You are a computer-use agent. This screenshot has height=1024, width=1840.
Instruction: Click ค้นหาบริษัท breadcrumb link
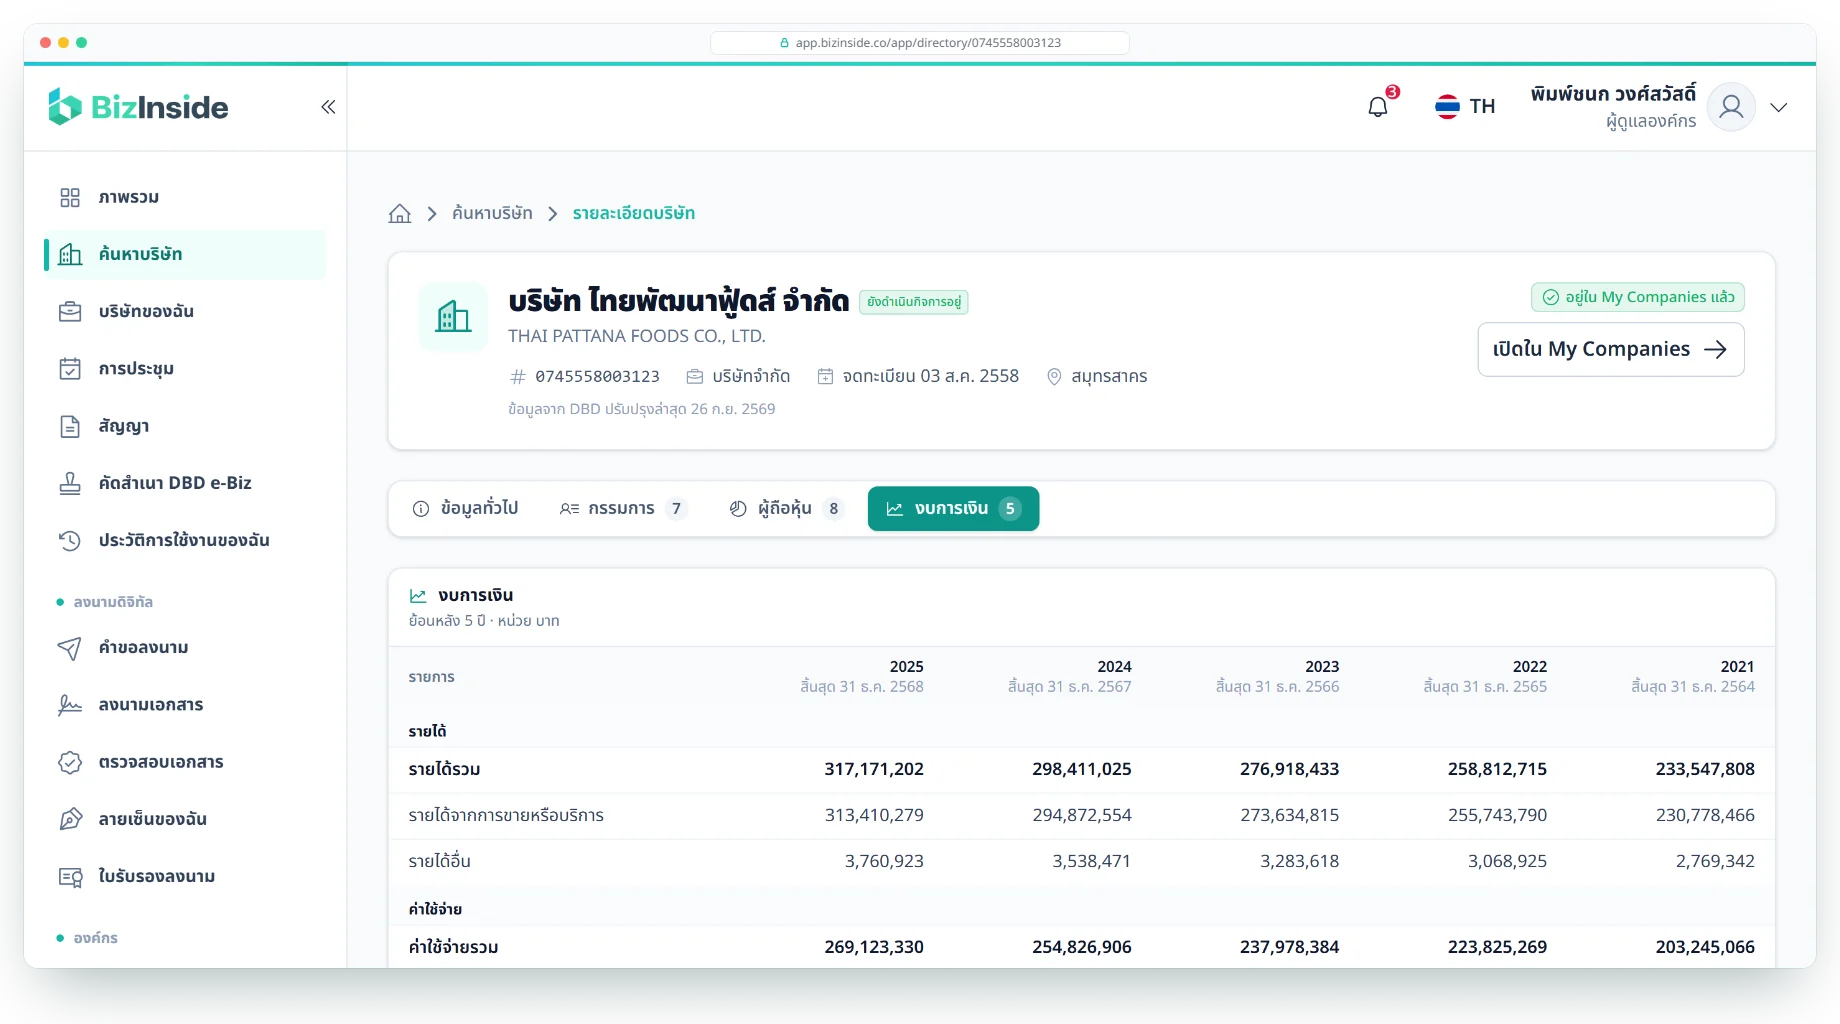(492, 213)
